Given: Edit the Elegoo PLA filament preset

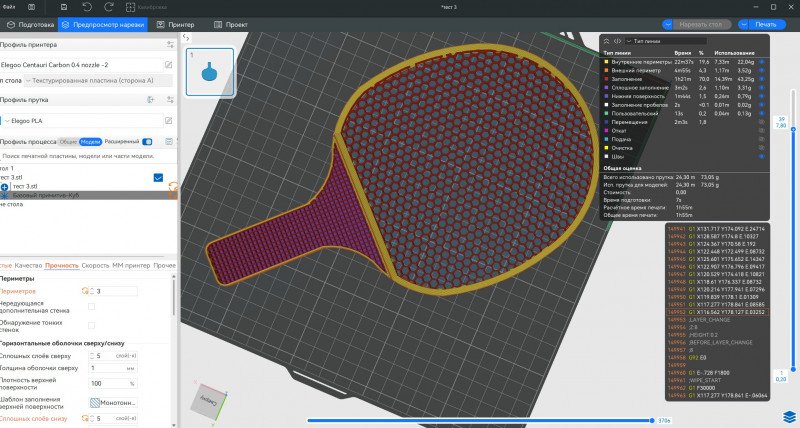Looking at the screenshot, I should pos(168,120).
